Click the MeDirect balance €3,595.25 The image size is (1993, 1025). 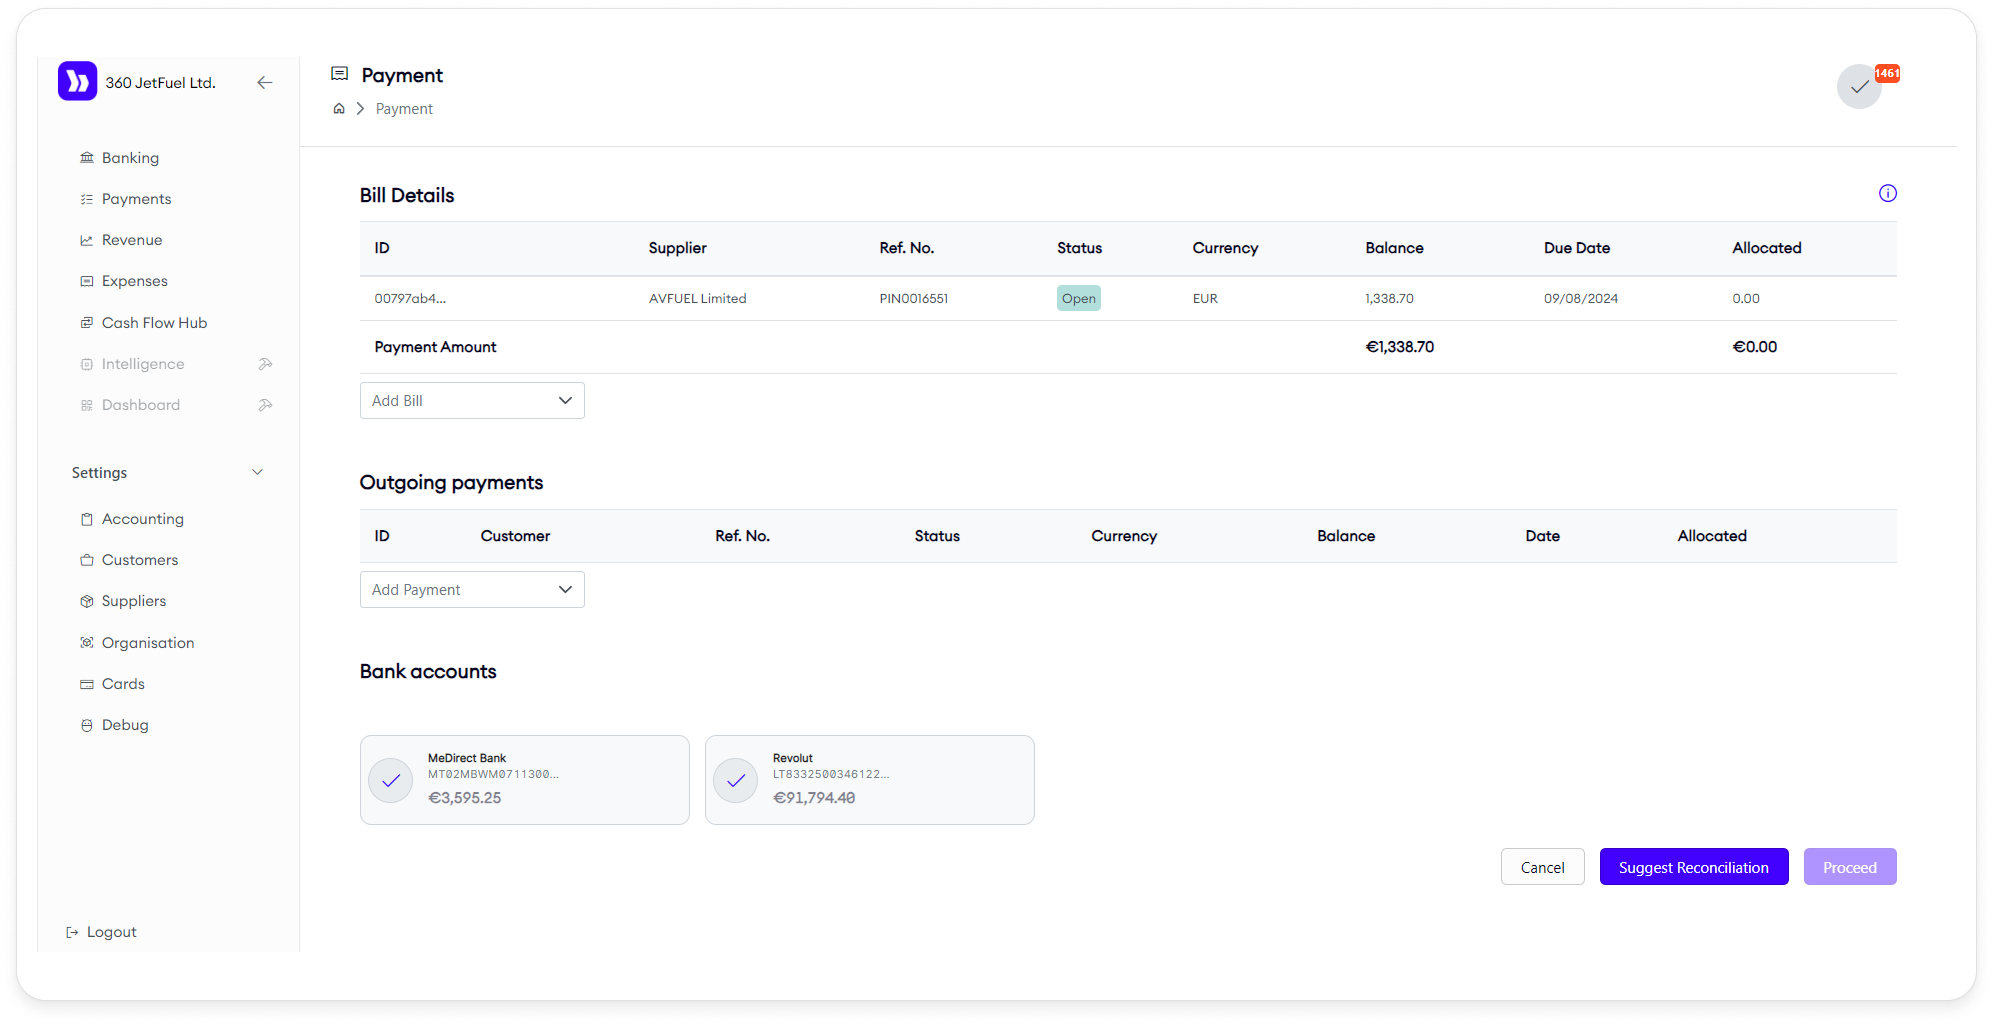[465, 798]
